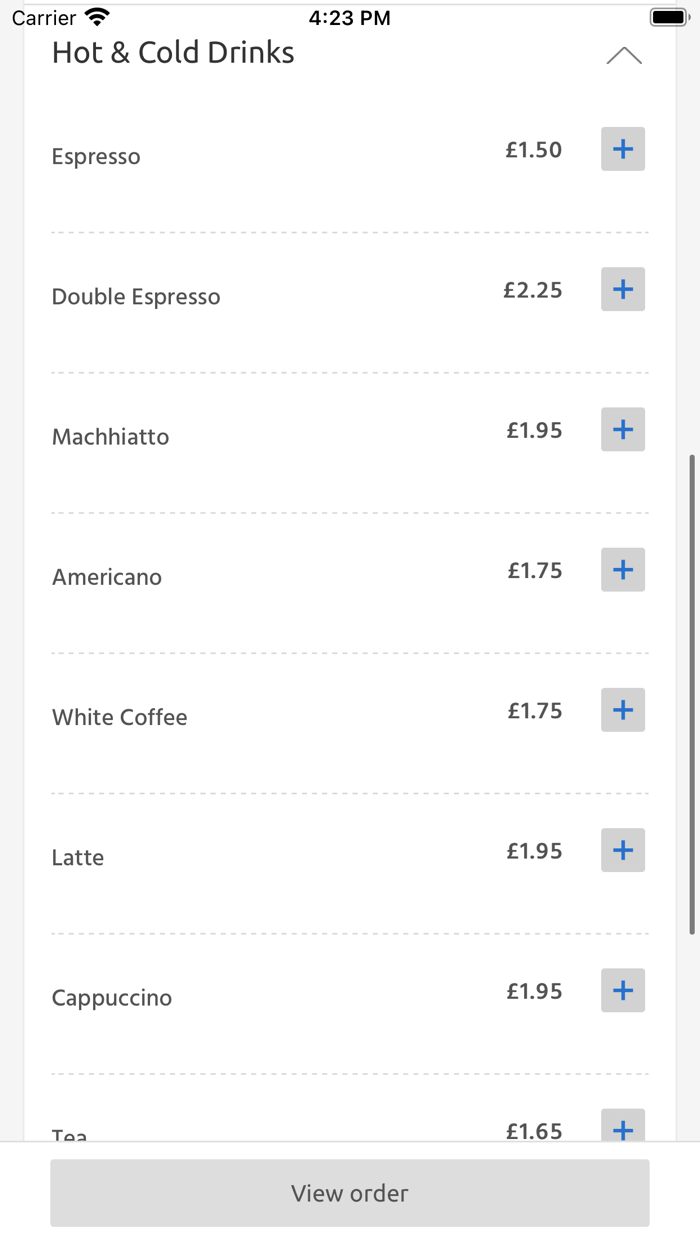Tap the Wi-Fi status icon
Screen dimensions: 700x1244
click(x=97, y=17)
